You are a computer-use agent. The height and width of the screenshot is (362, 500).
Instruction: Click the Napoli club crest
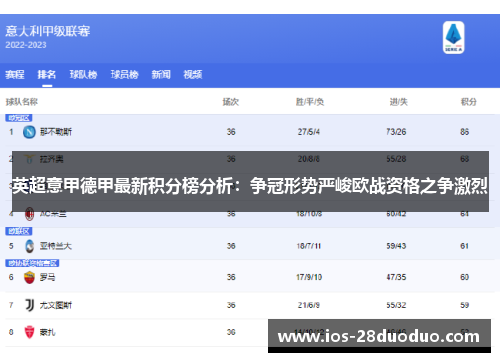point(29,132)
